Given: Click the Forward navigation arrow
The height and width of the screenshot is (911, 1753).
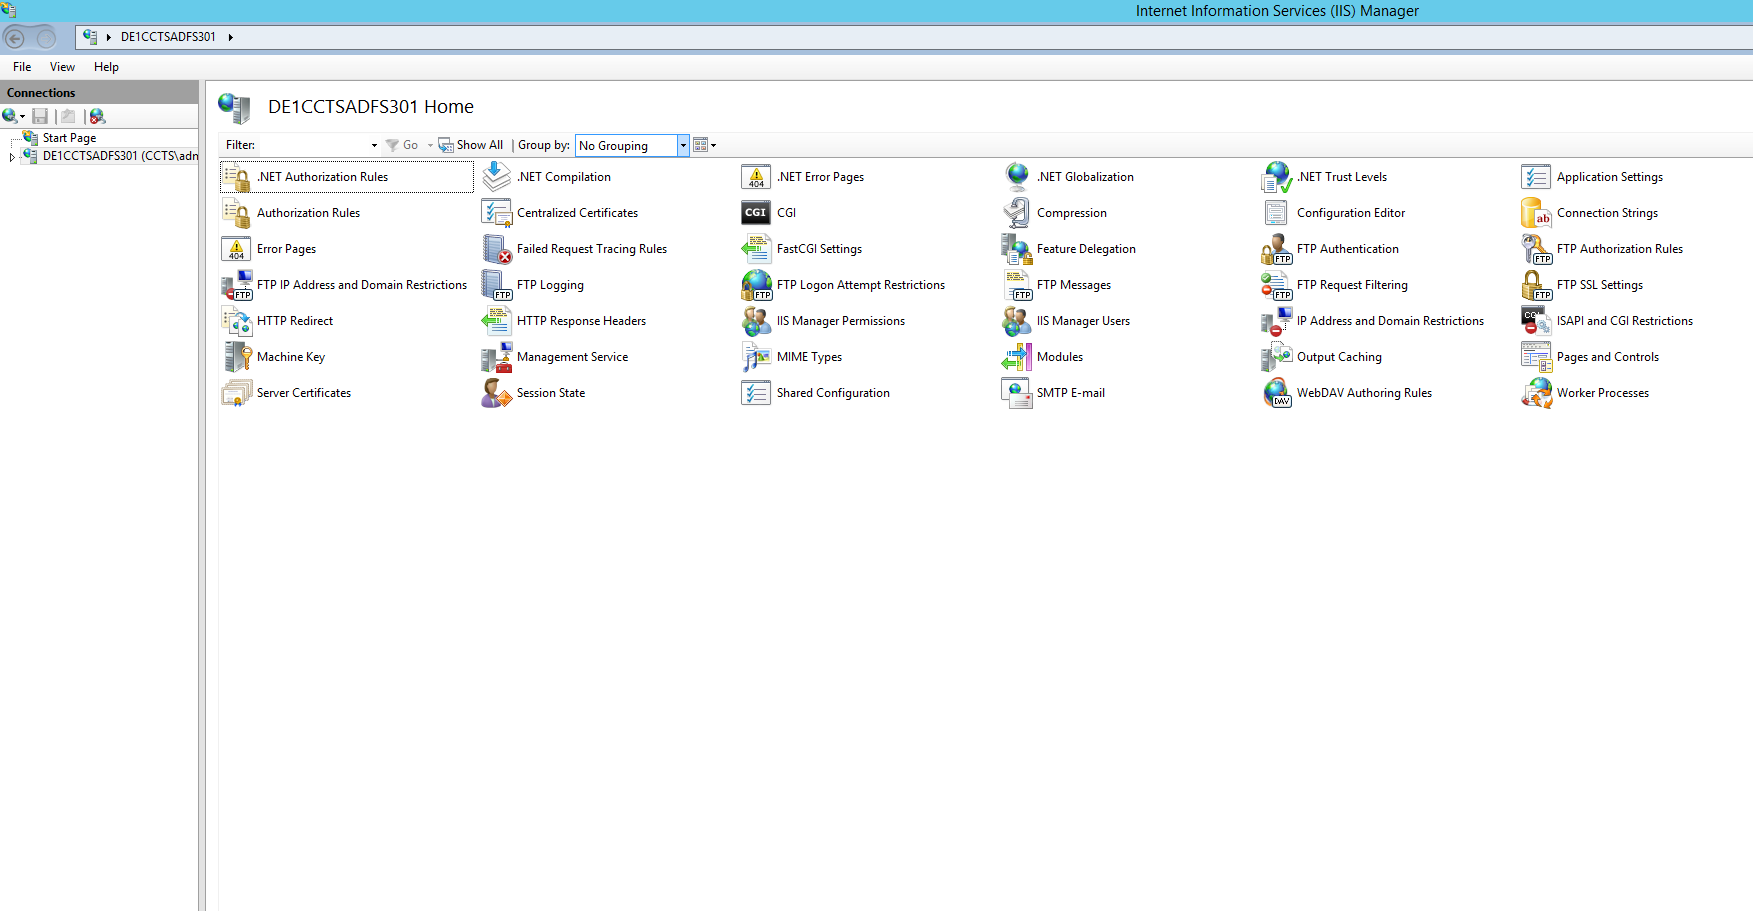Looking at the screenshot, I should tap(46, 38).
